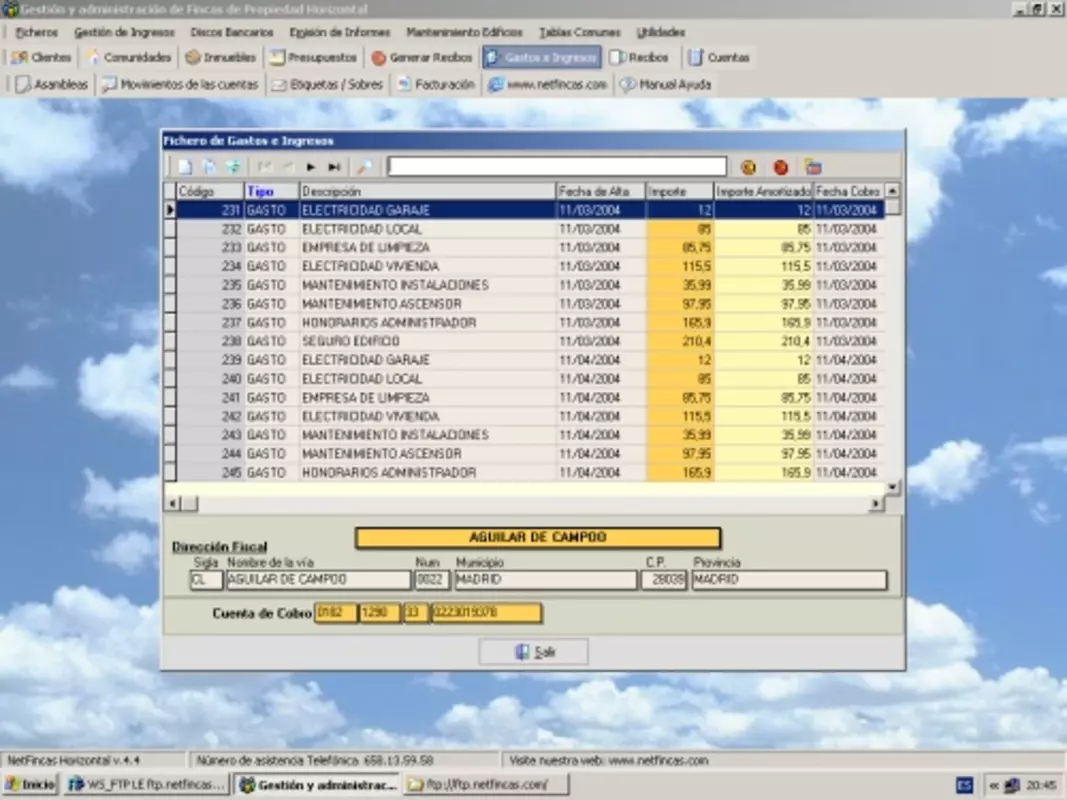Click the C.P. field 28039
This screenshot has height=800, width=1067.
coord(664,580)
